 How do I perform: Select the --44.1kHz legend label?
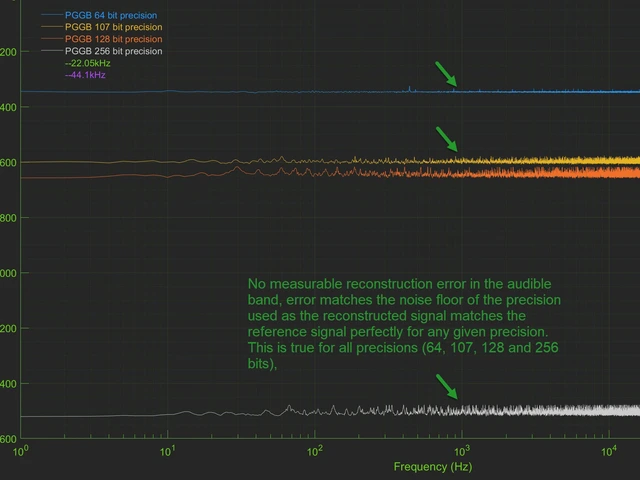point(85,75)
